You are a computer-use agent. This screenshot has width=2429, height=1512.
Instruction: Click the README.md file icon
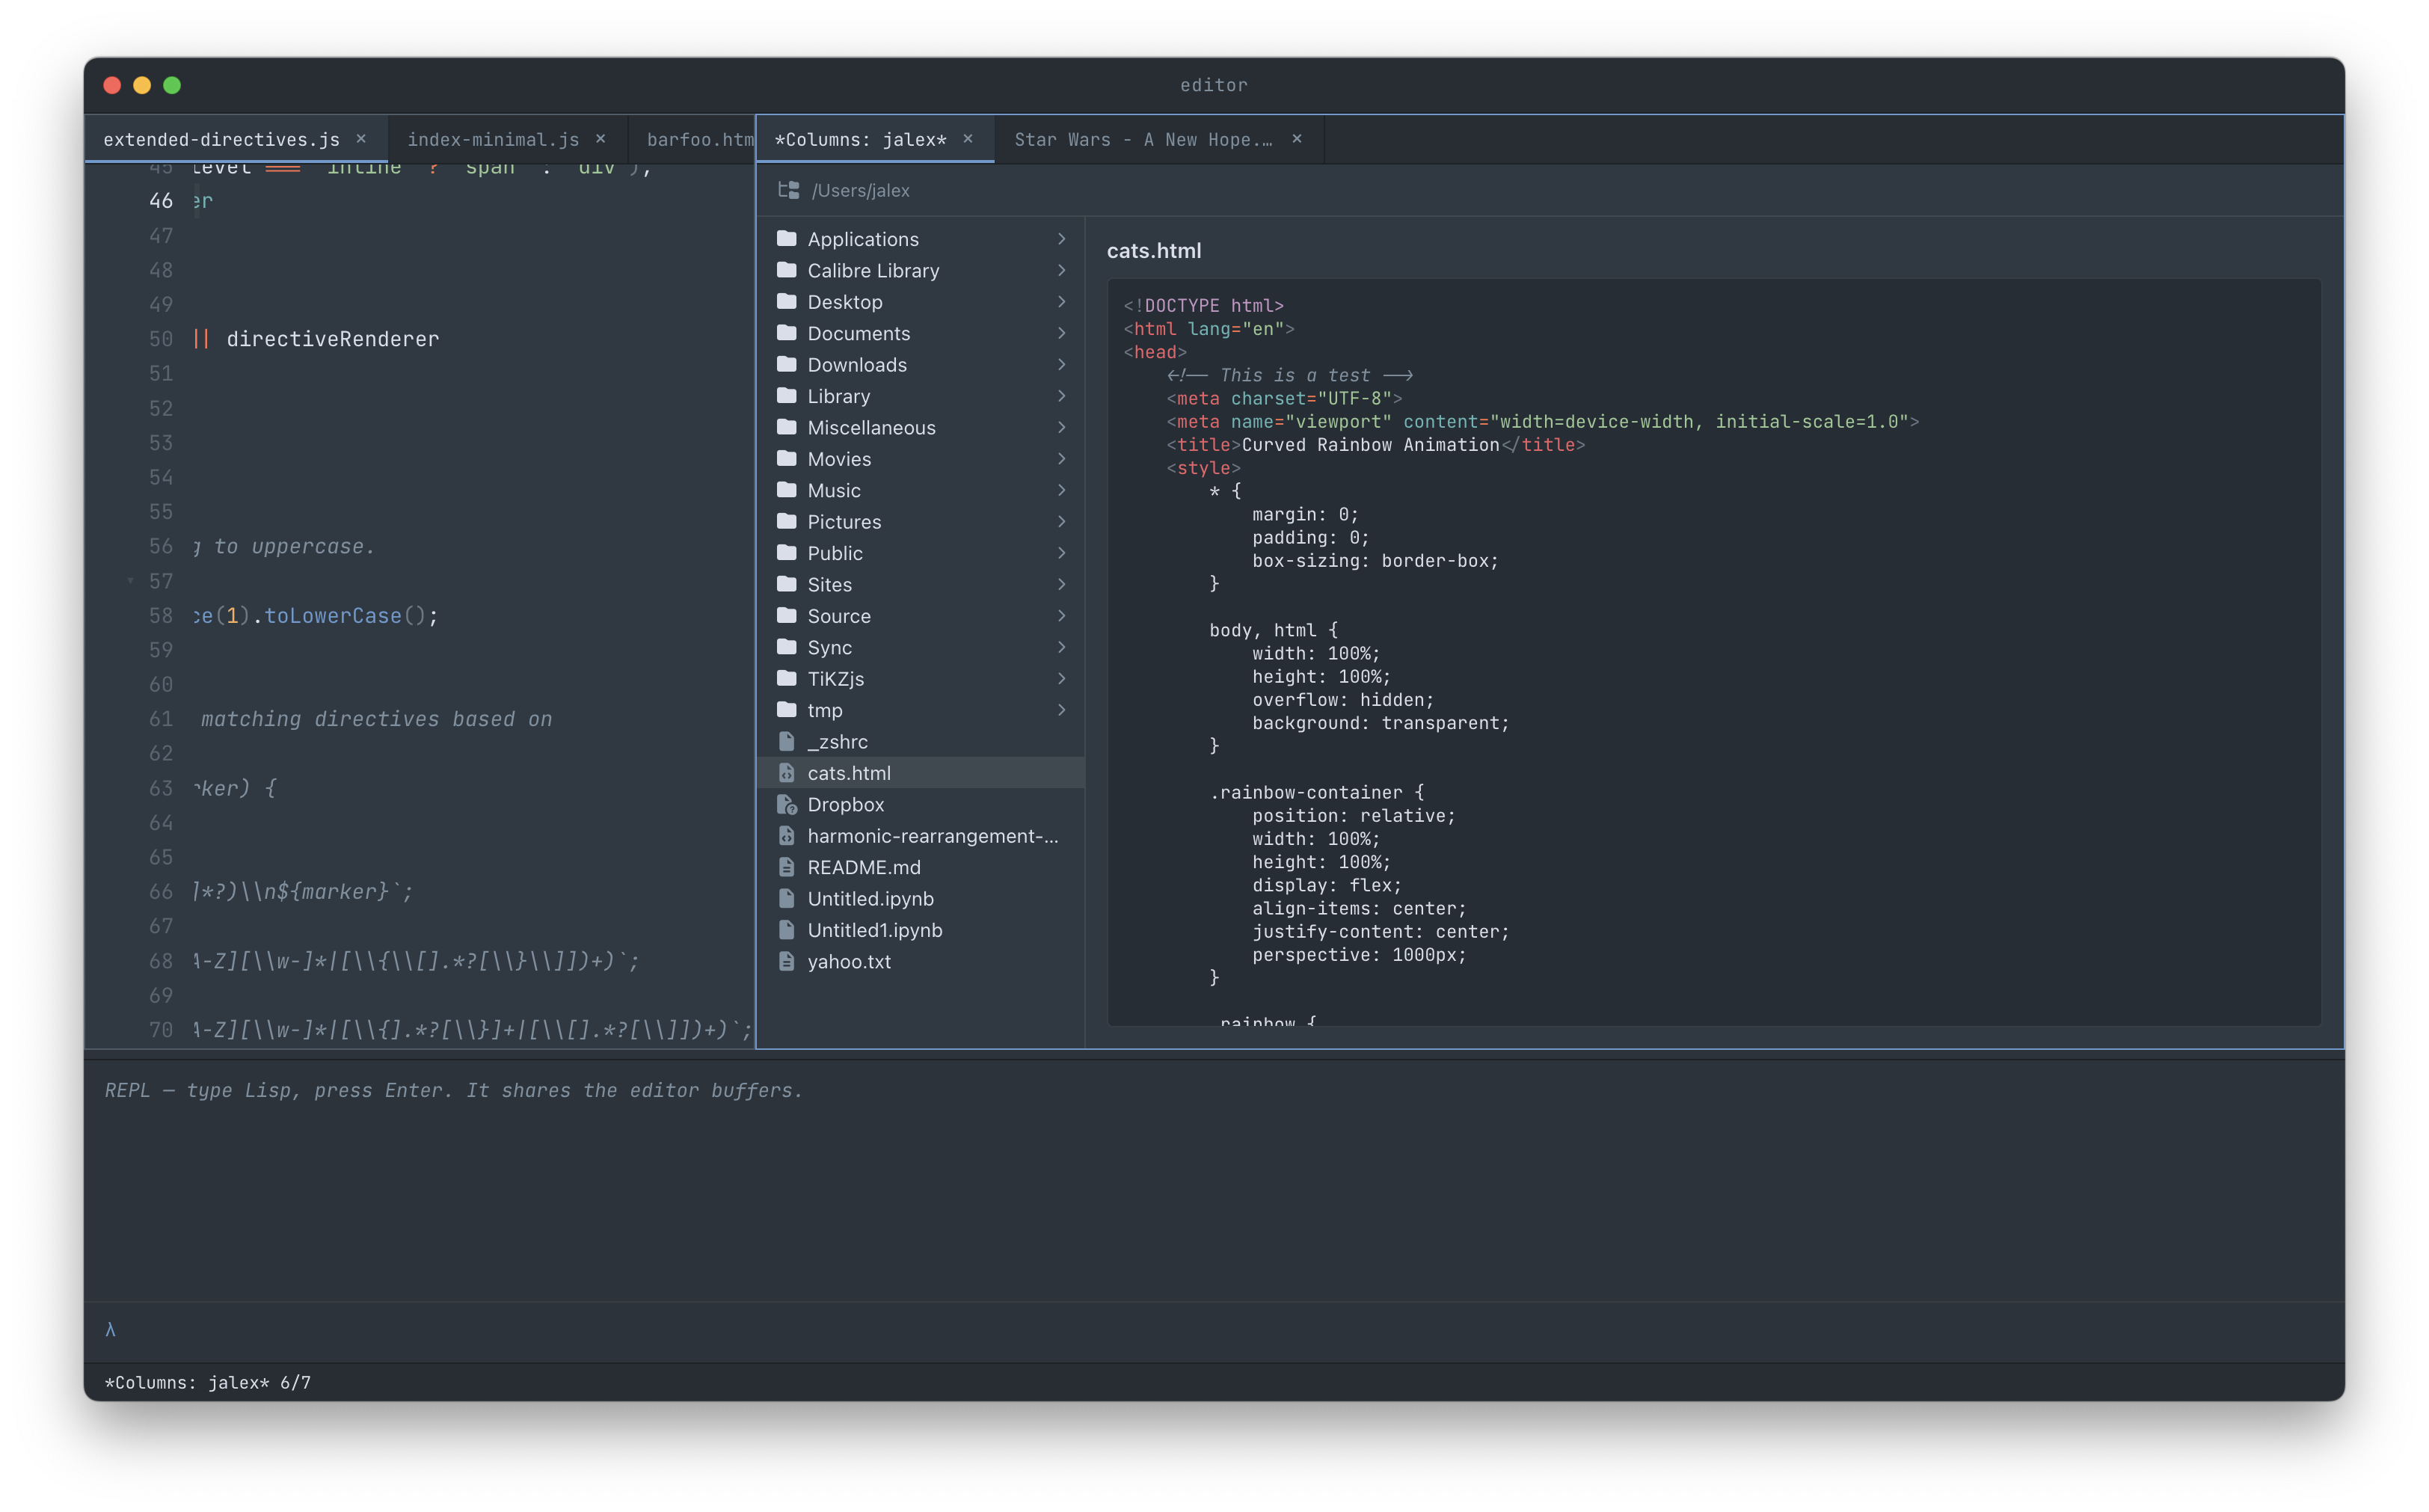point(787,867)
